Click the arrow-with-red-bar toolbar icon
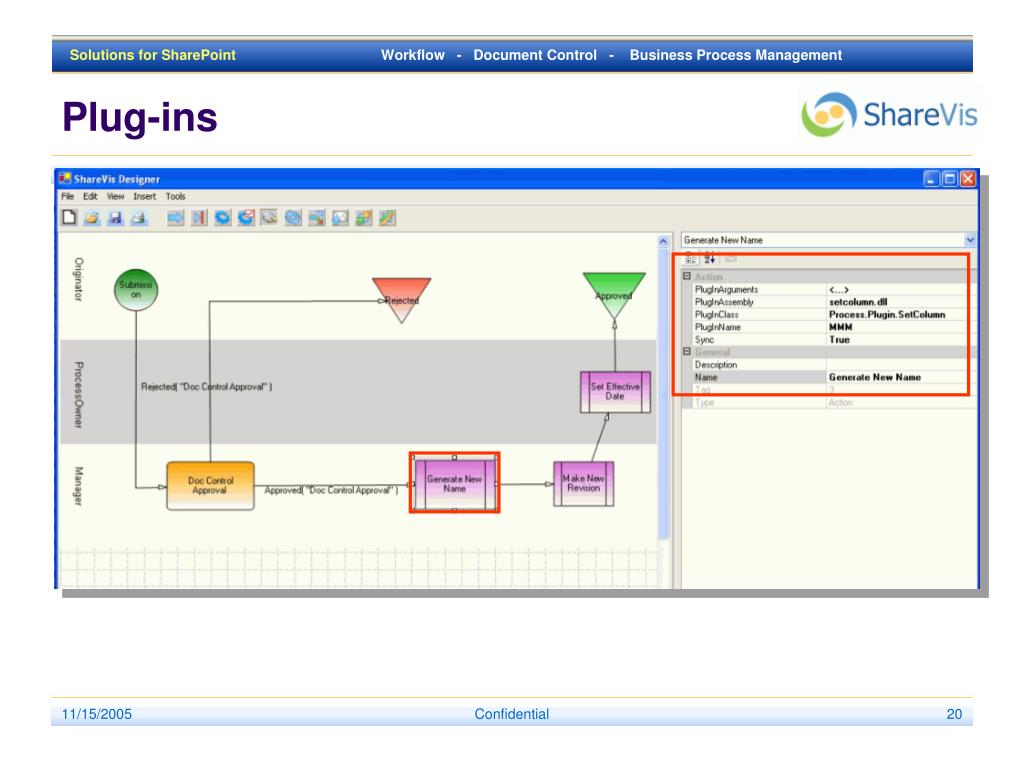The width and height of the screenshot is (1024, 768). pos(199,217)
